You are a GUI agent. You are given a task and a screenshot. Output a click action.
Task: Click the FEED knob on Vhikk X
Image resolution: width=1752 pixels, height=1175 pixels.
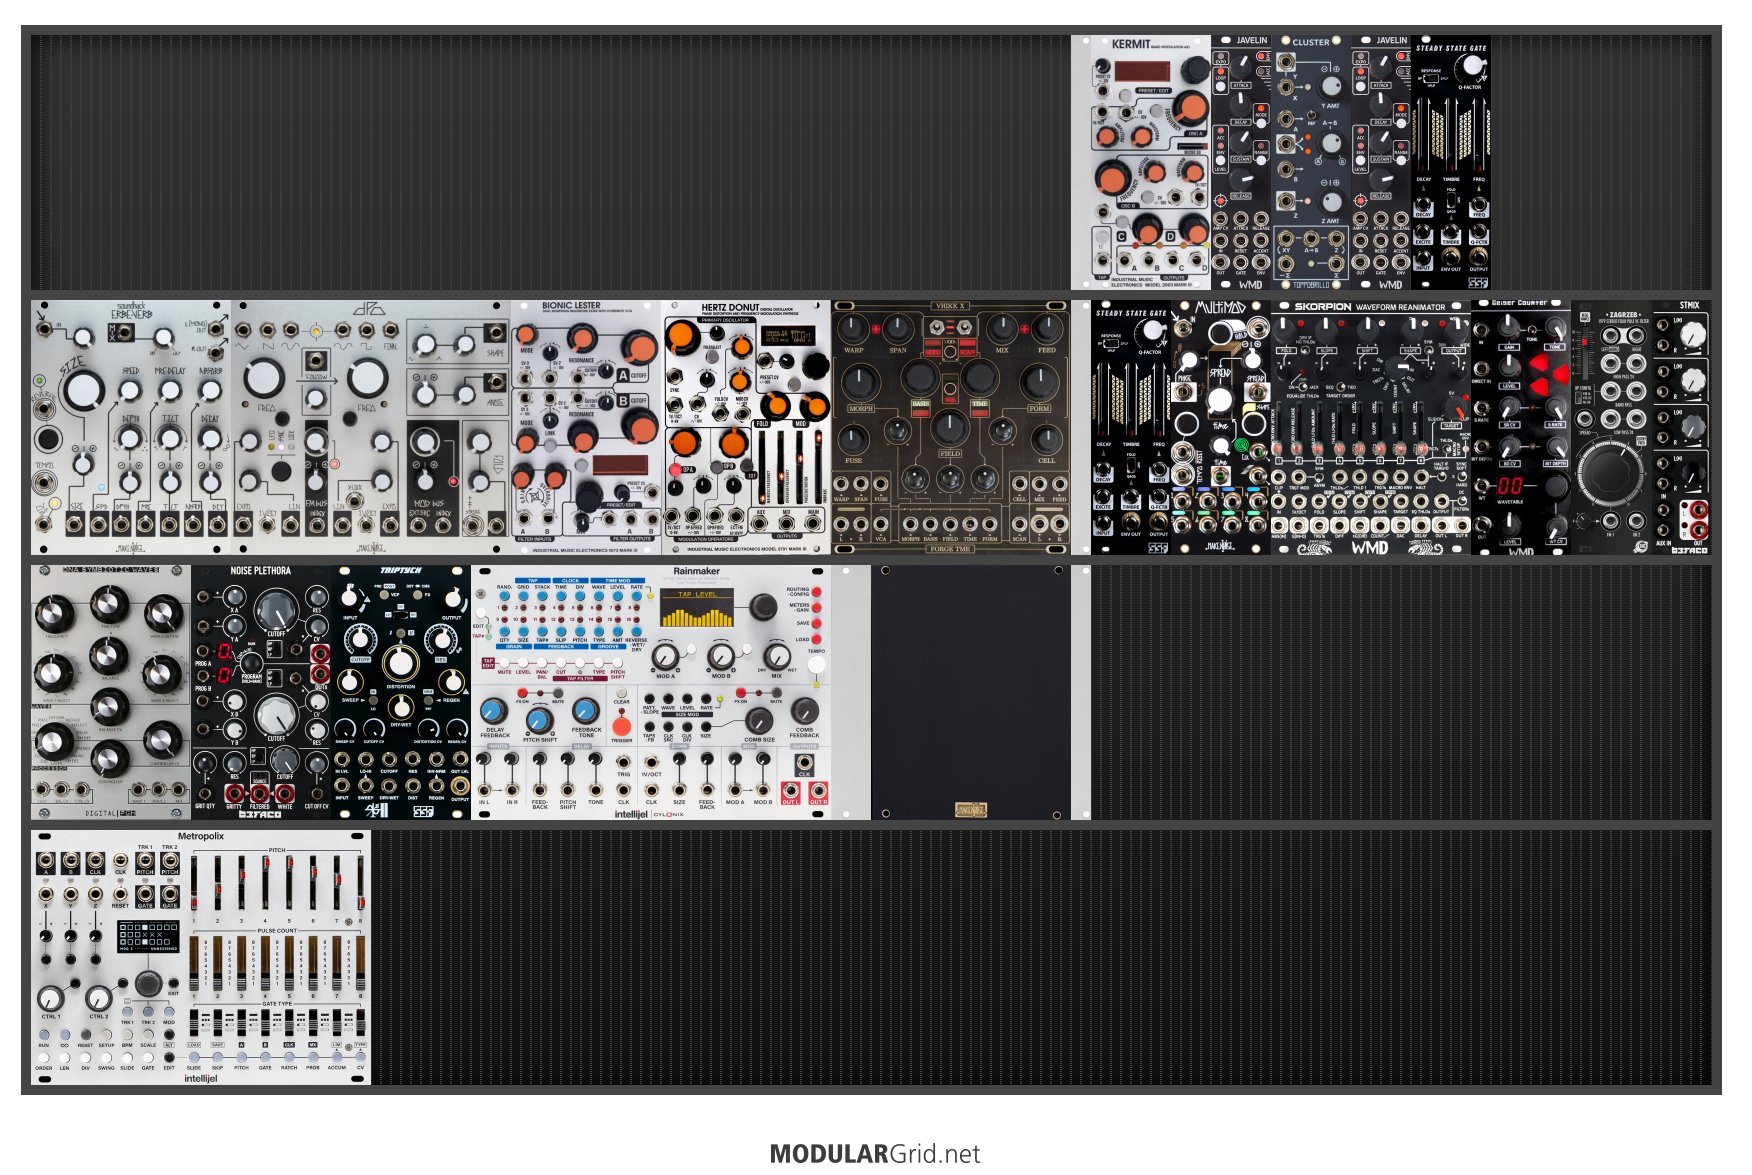(1047, 328)
